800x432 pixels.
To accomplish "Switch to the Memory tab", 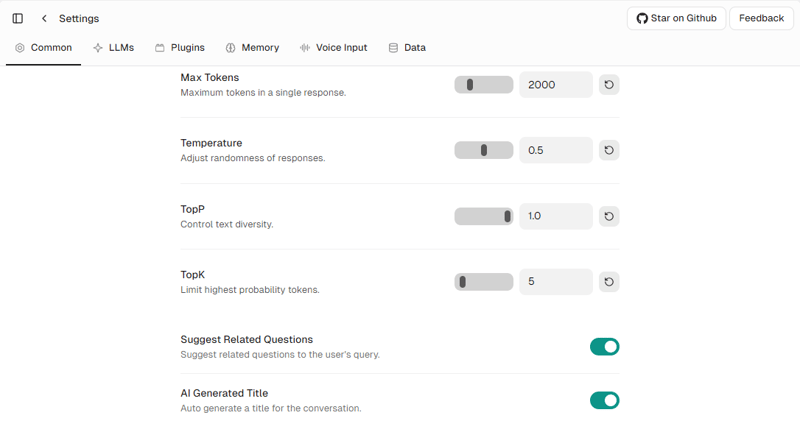I will tap(252, 47).
